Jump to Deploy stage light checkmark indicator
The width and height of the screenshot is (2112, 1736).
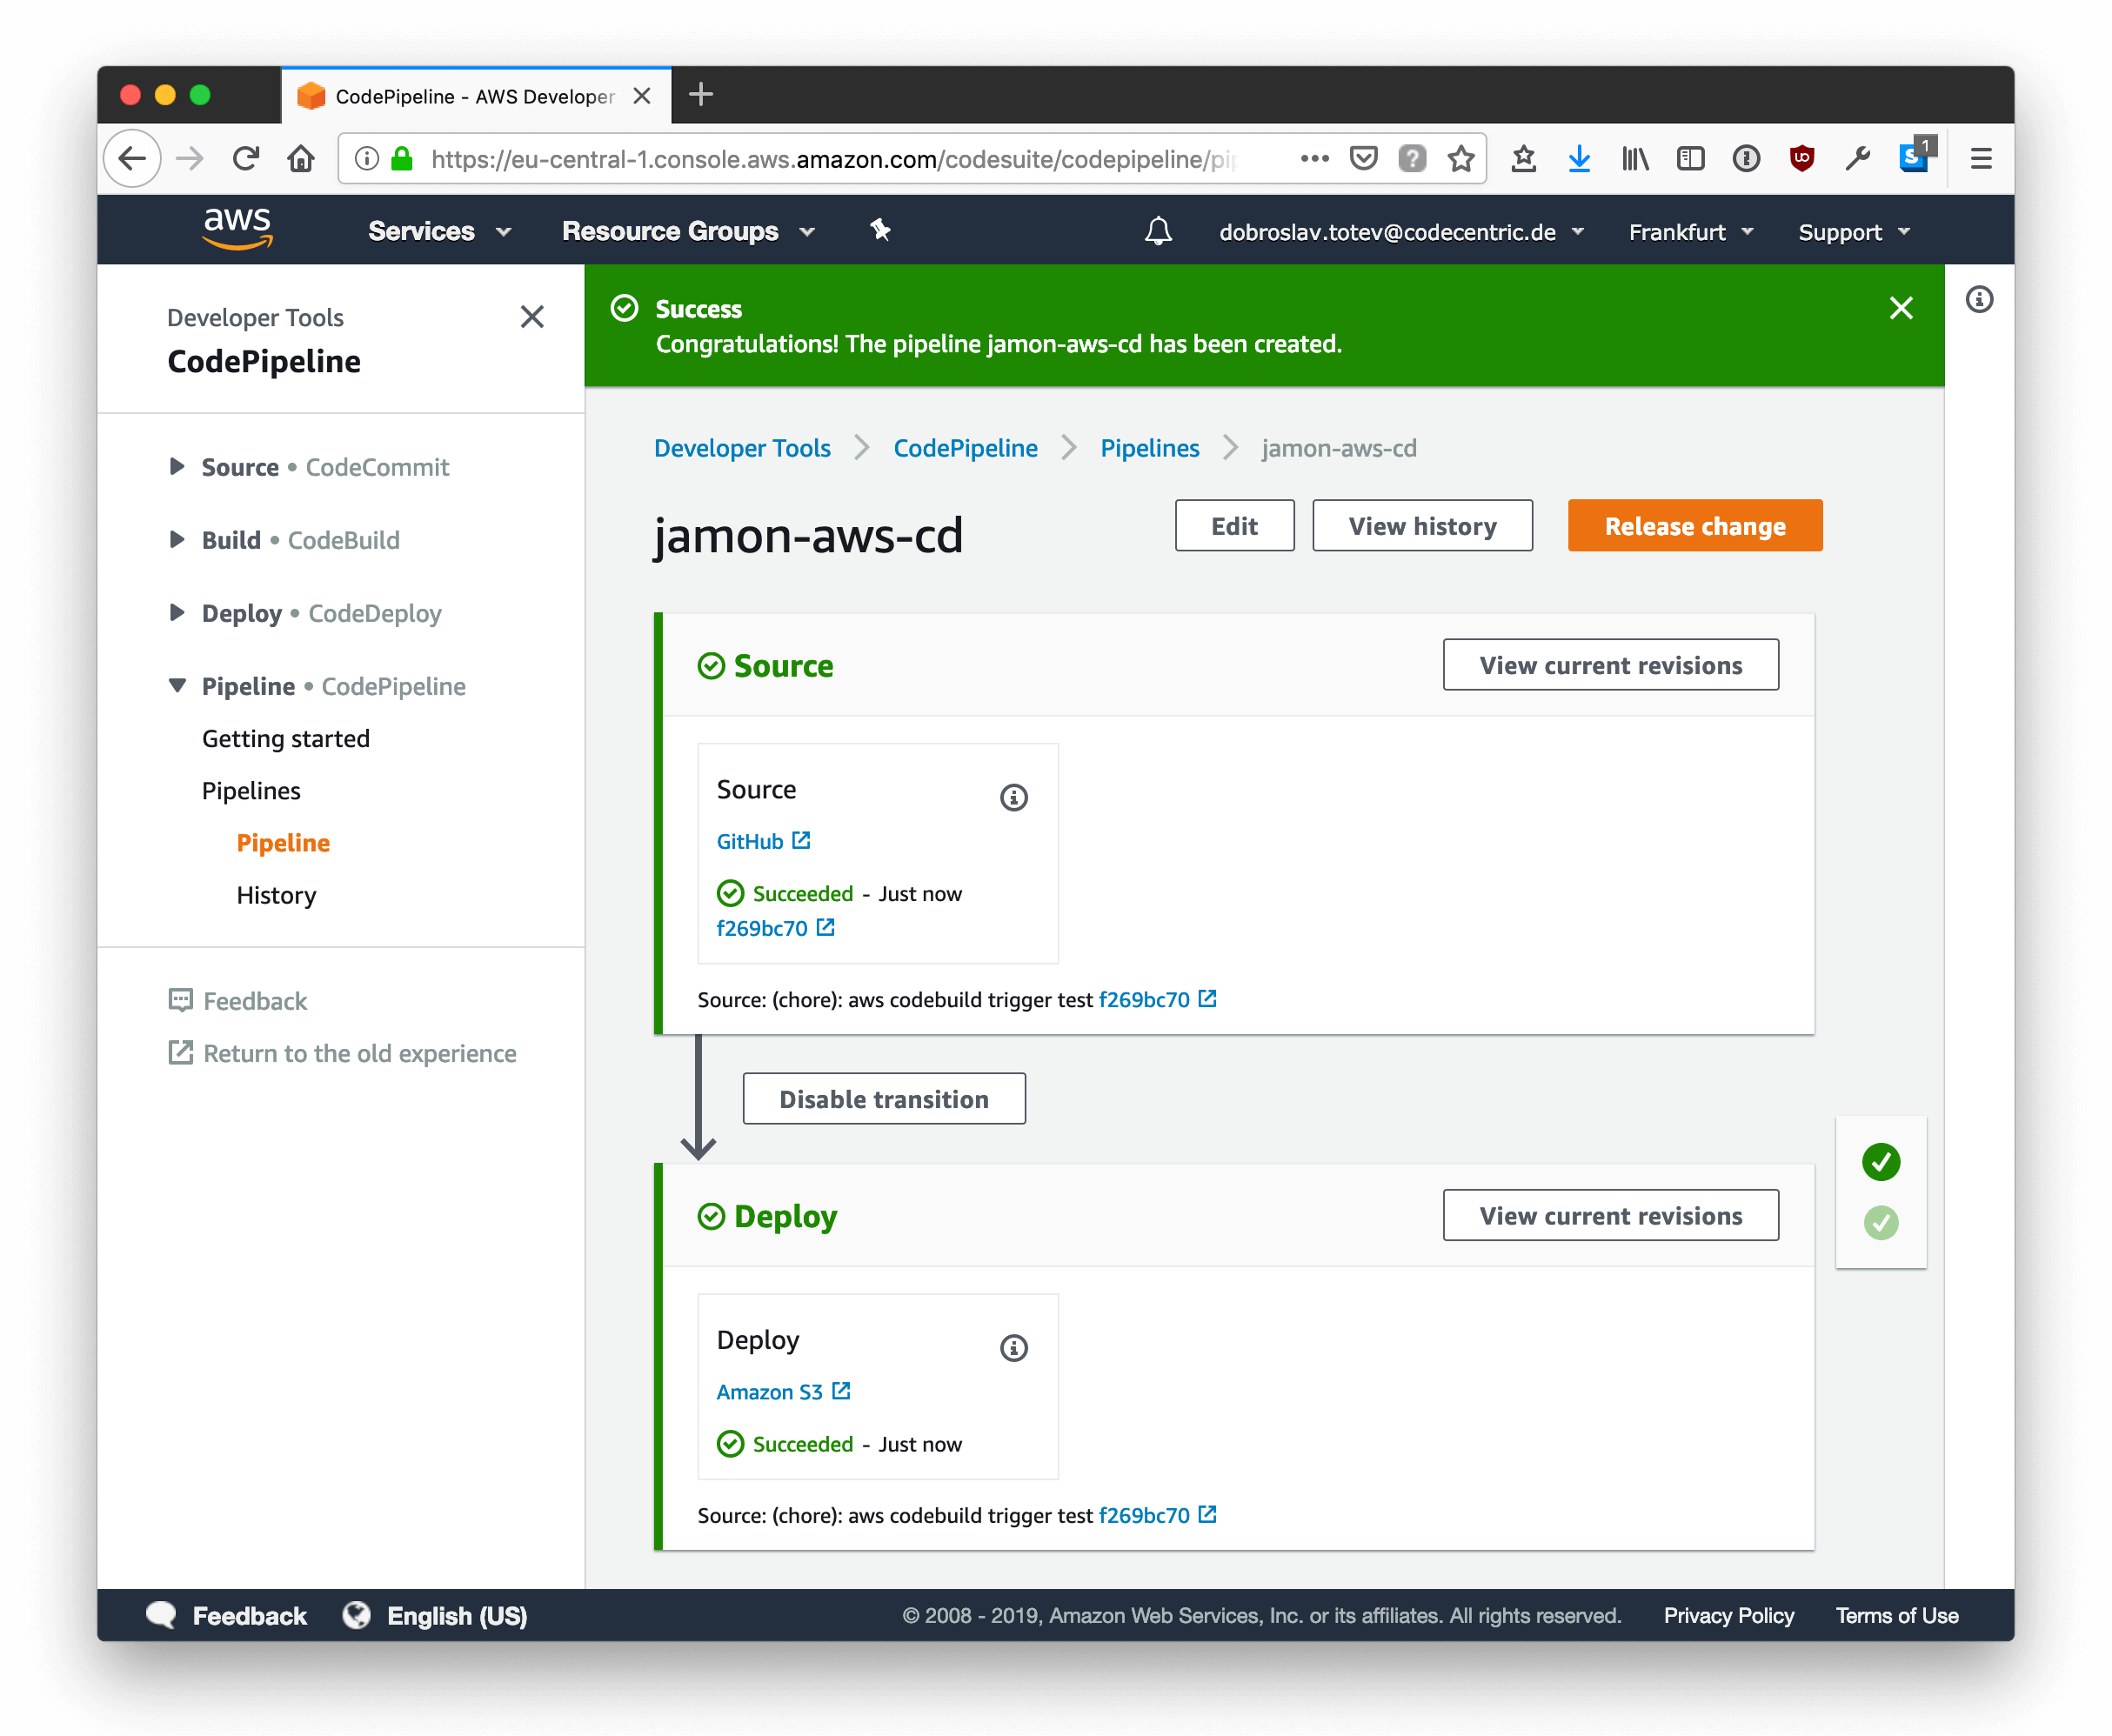pyautogui.click(x=1881, y=1222)
